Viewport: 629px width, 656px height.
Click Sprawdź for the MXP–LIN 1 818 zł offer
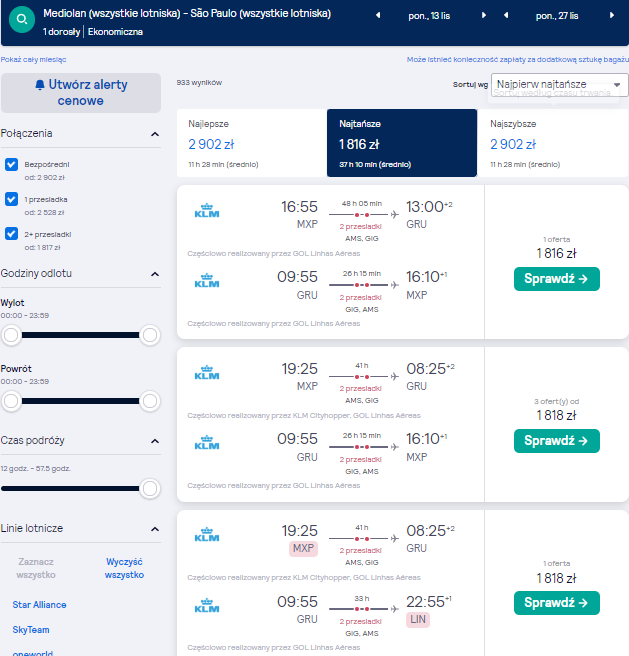[557, 603]
